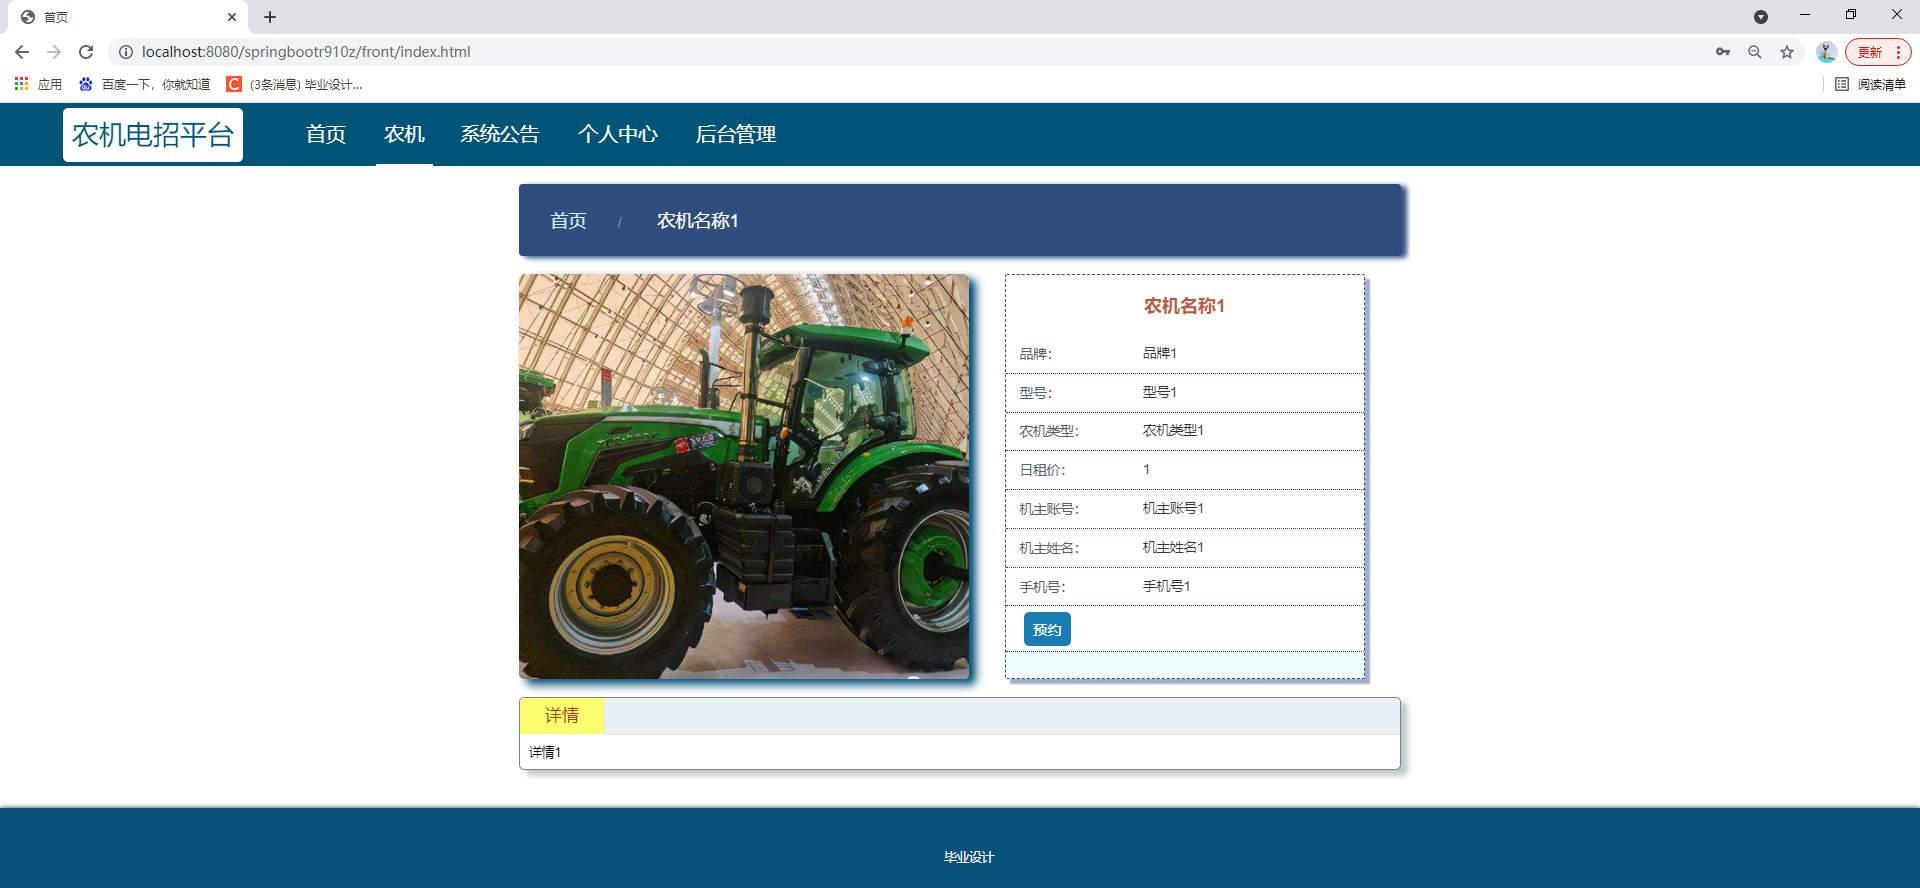Click the 型号1 value

(x=1160, y=392)
